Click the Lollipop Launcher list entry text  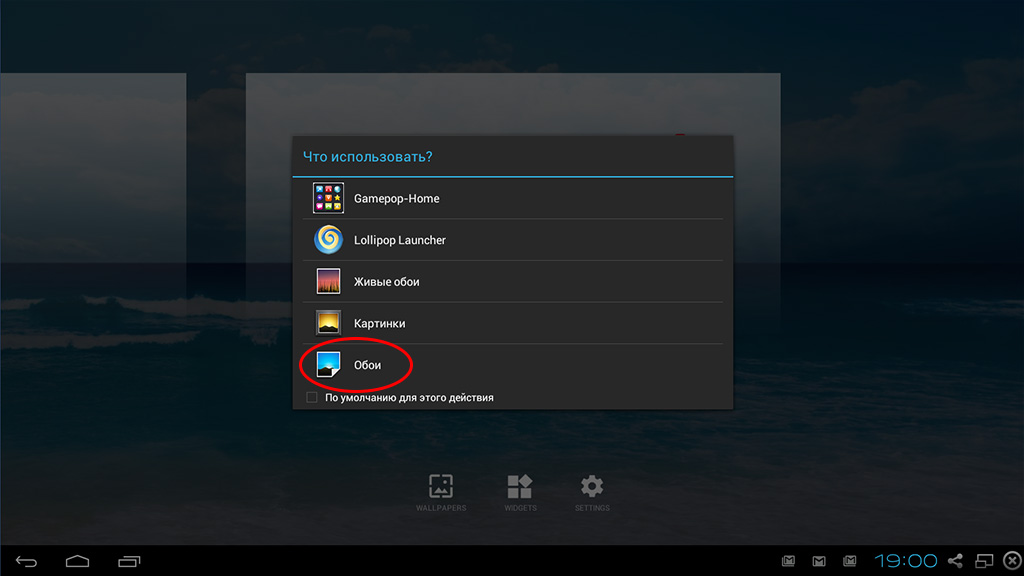coord(400,240)
